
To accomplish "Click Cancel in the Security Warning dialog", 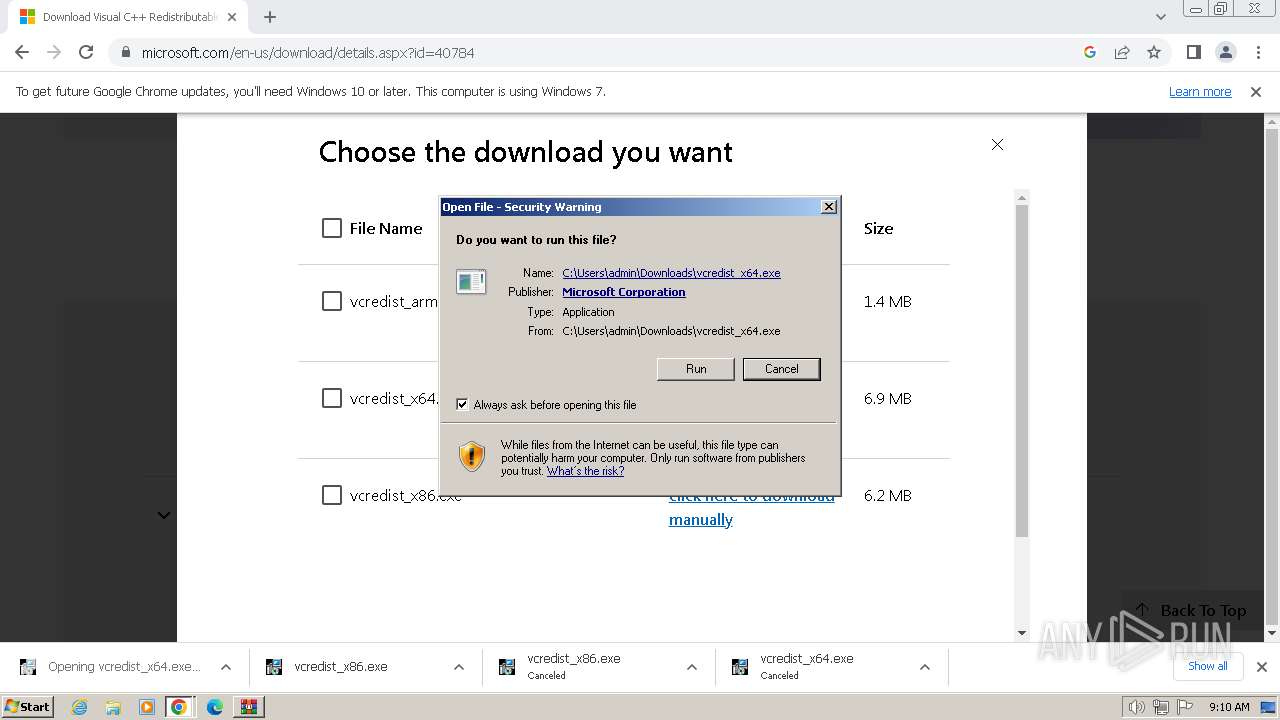I will (x=782, y=369).
